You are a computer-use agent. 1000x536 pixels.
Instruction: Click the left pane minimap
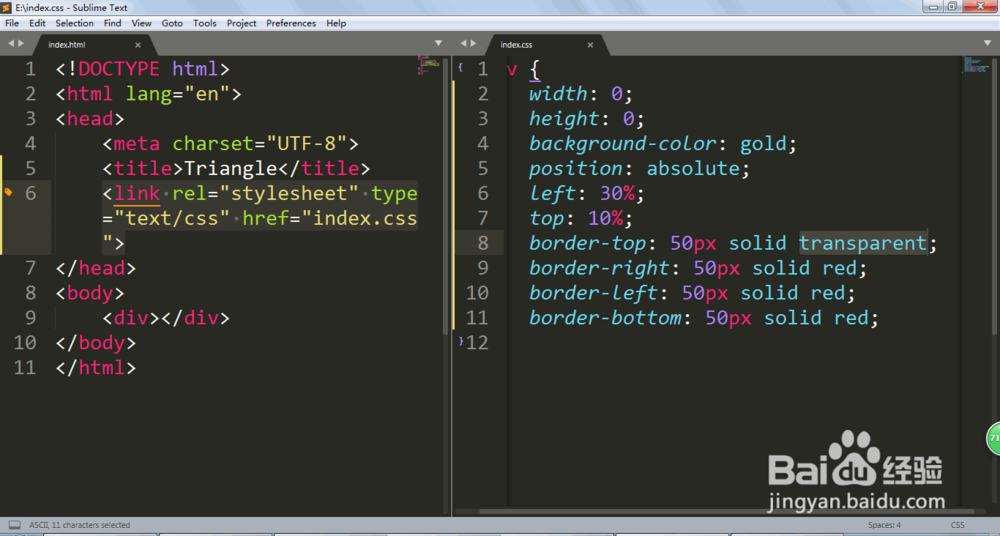tap(429, 65)
